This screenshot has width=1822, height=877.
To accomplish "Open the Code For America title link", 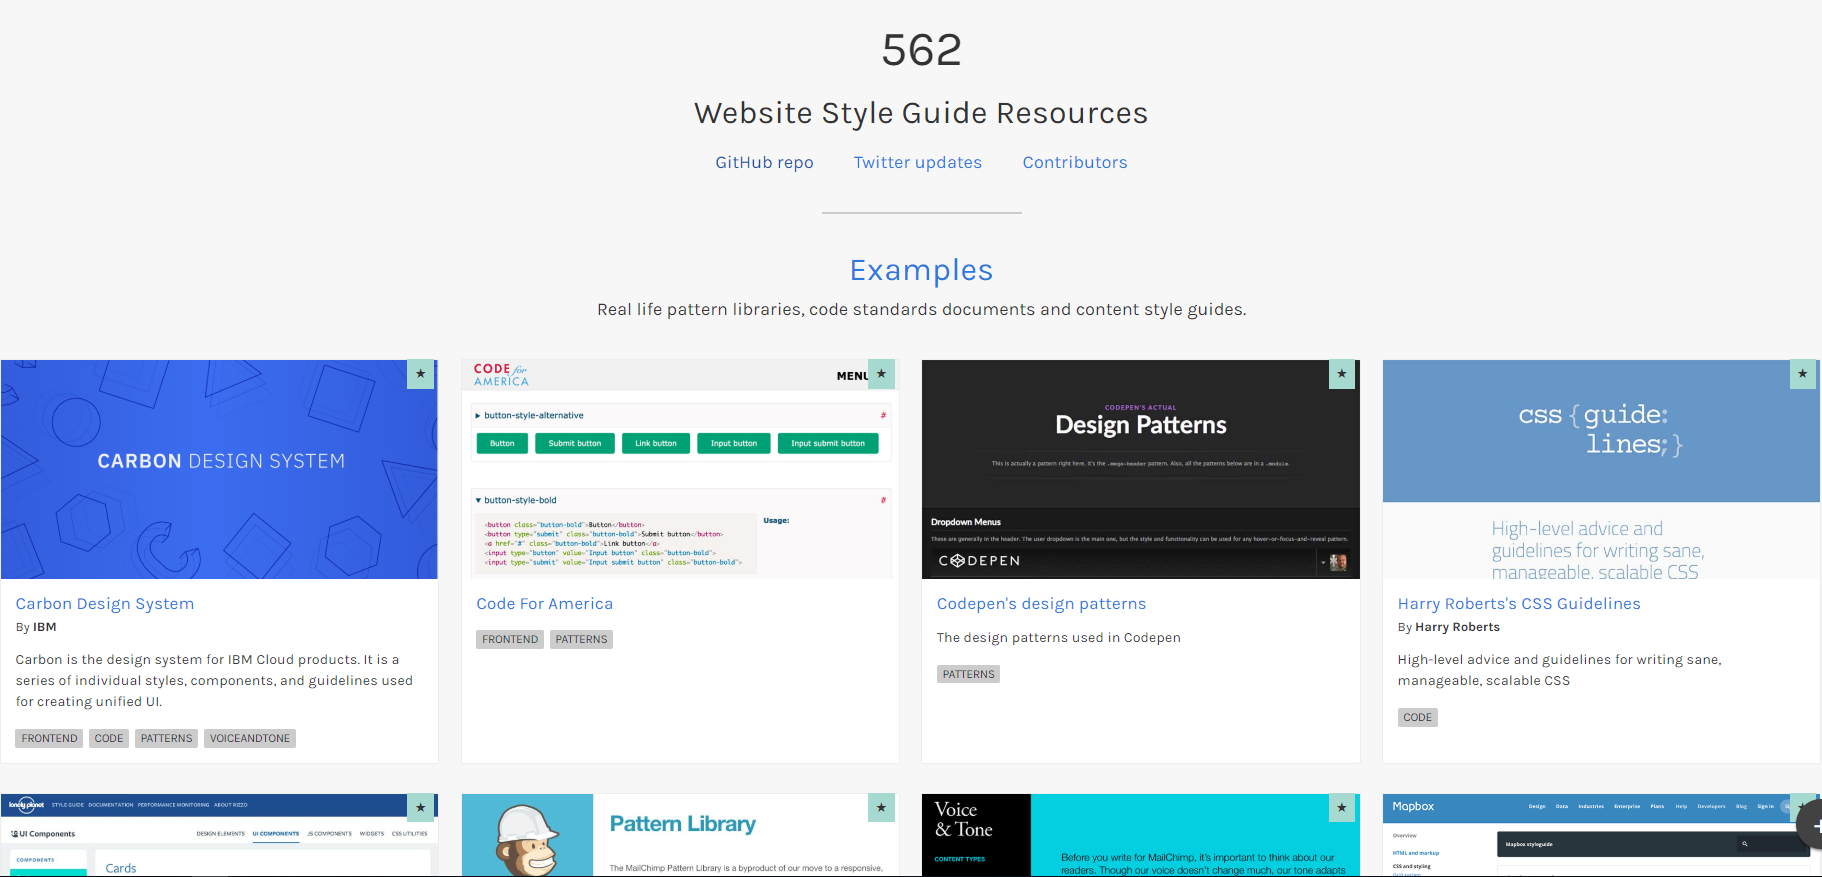I will tap(545, 604).
